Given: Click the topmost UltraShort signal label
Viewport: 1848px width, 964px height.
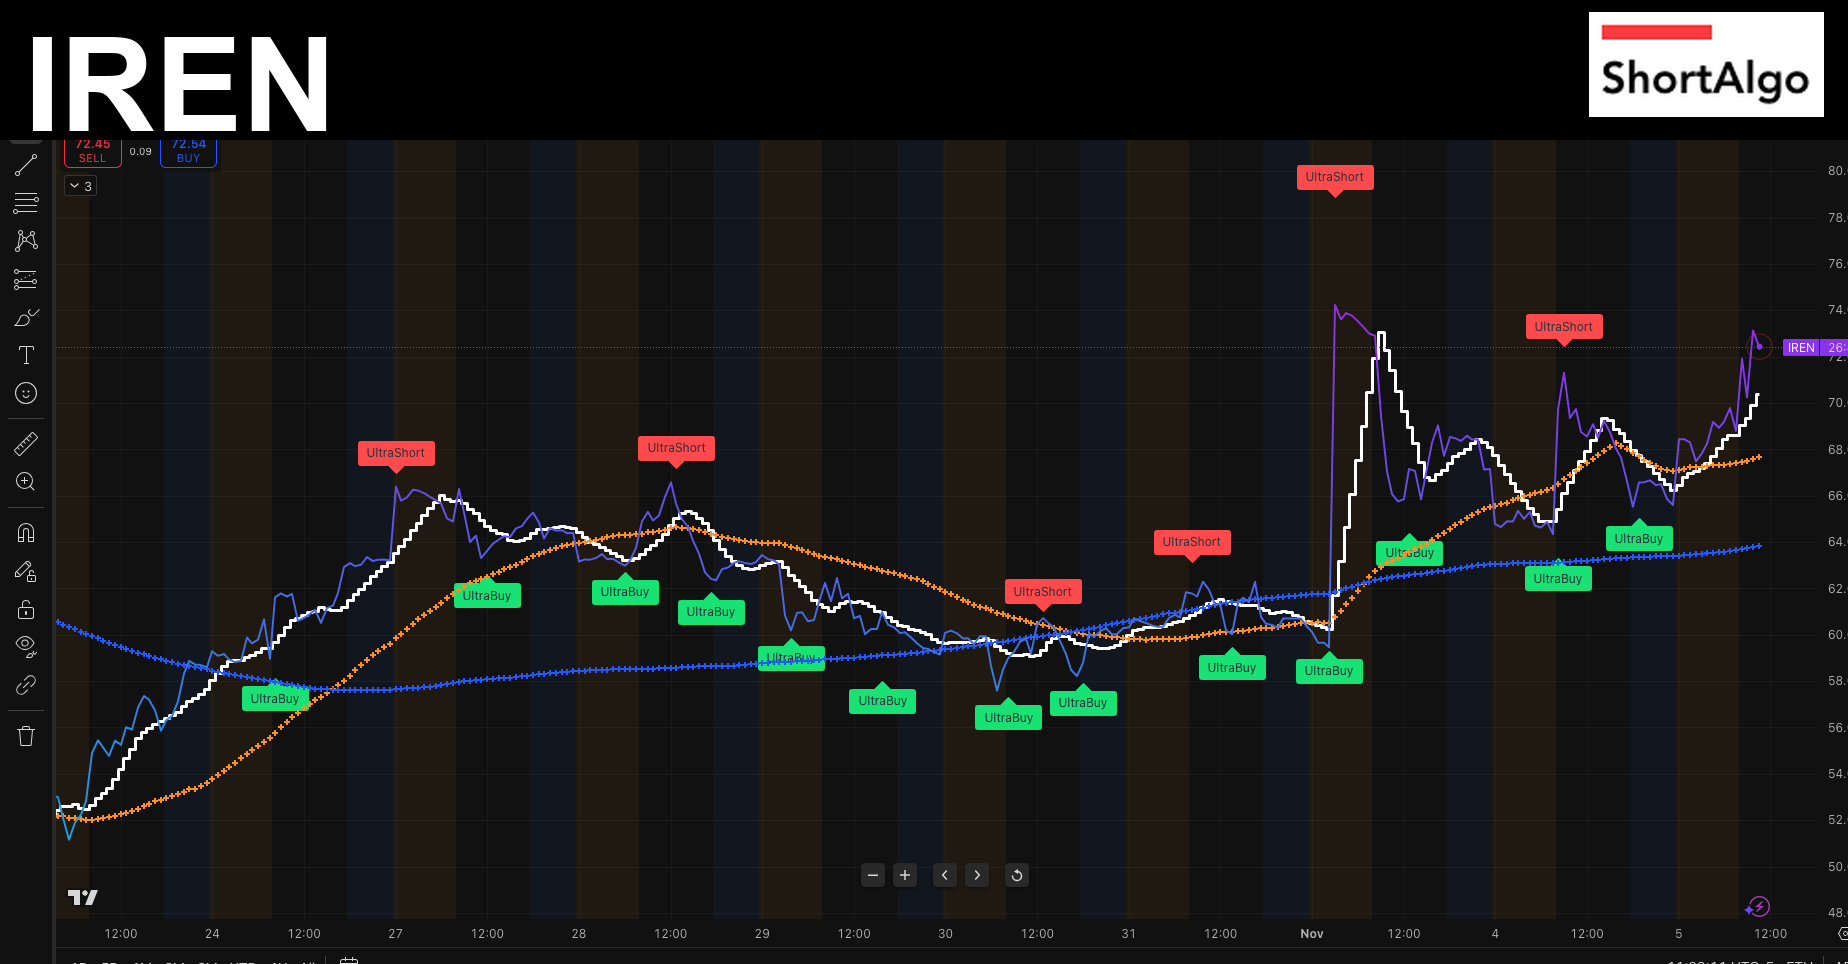Looking at the screenshot, I should coord(1335,178).
